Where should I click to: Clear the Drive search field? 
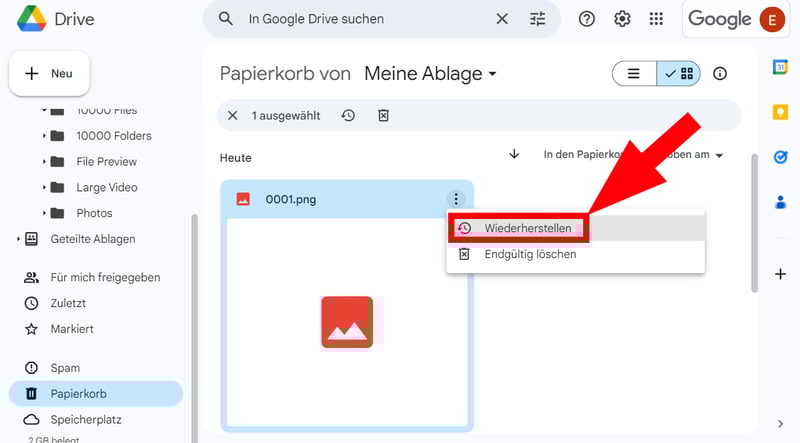[502, 19]
